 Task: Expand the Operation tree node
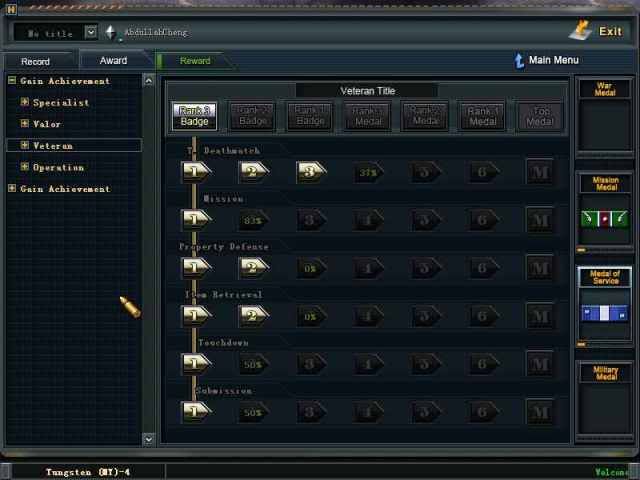pyautogui.click(x=25, y=167)
